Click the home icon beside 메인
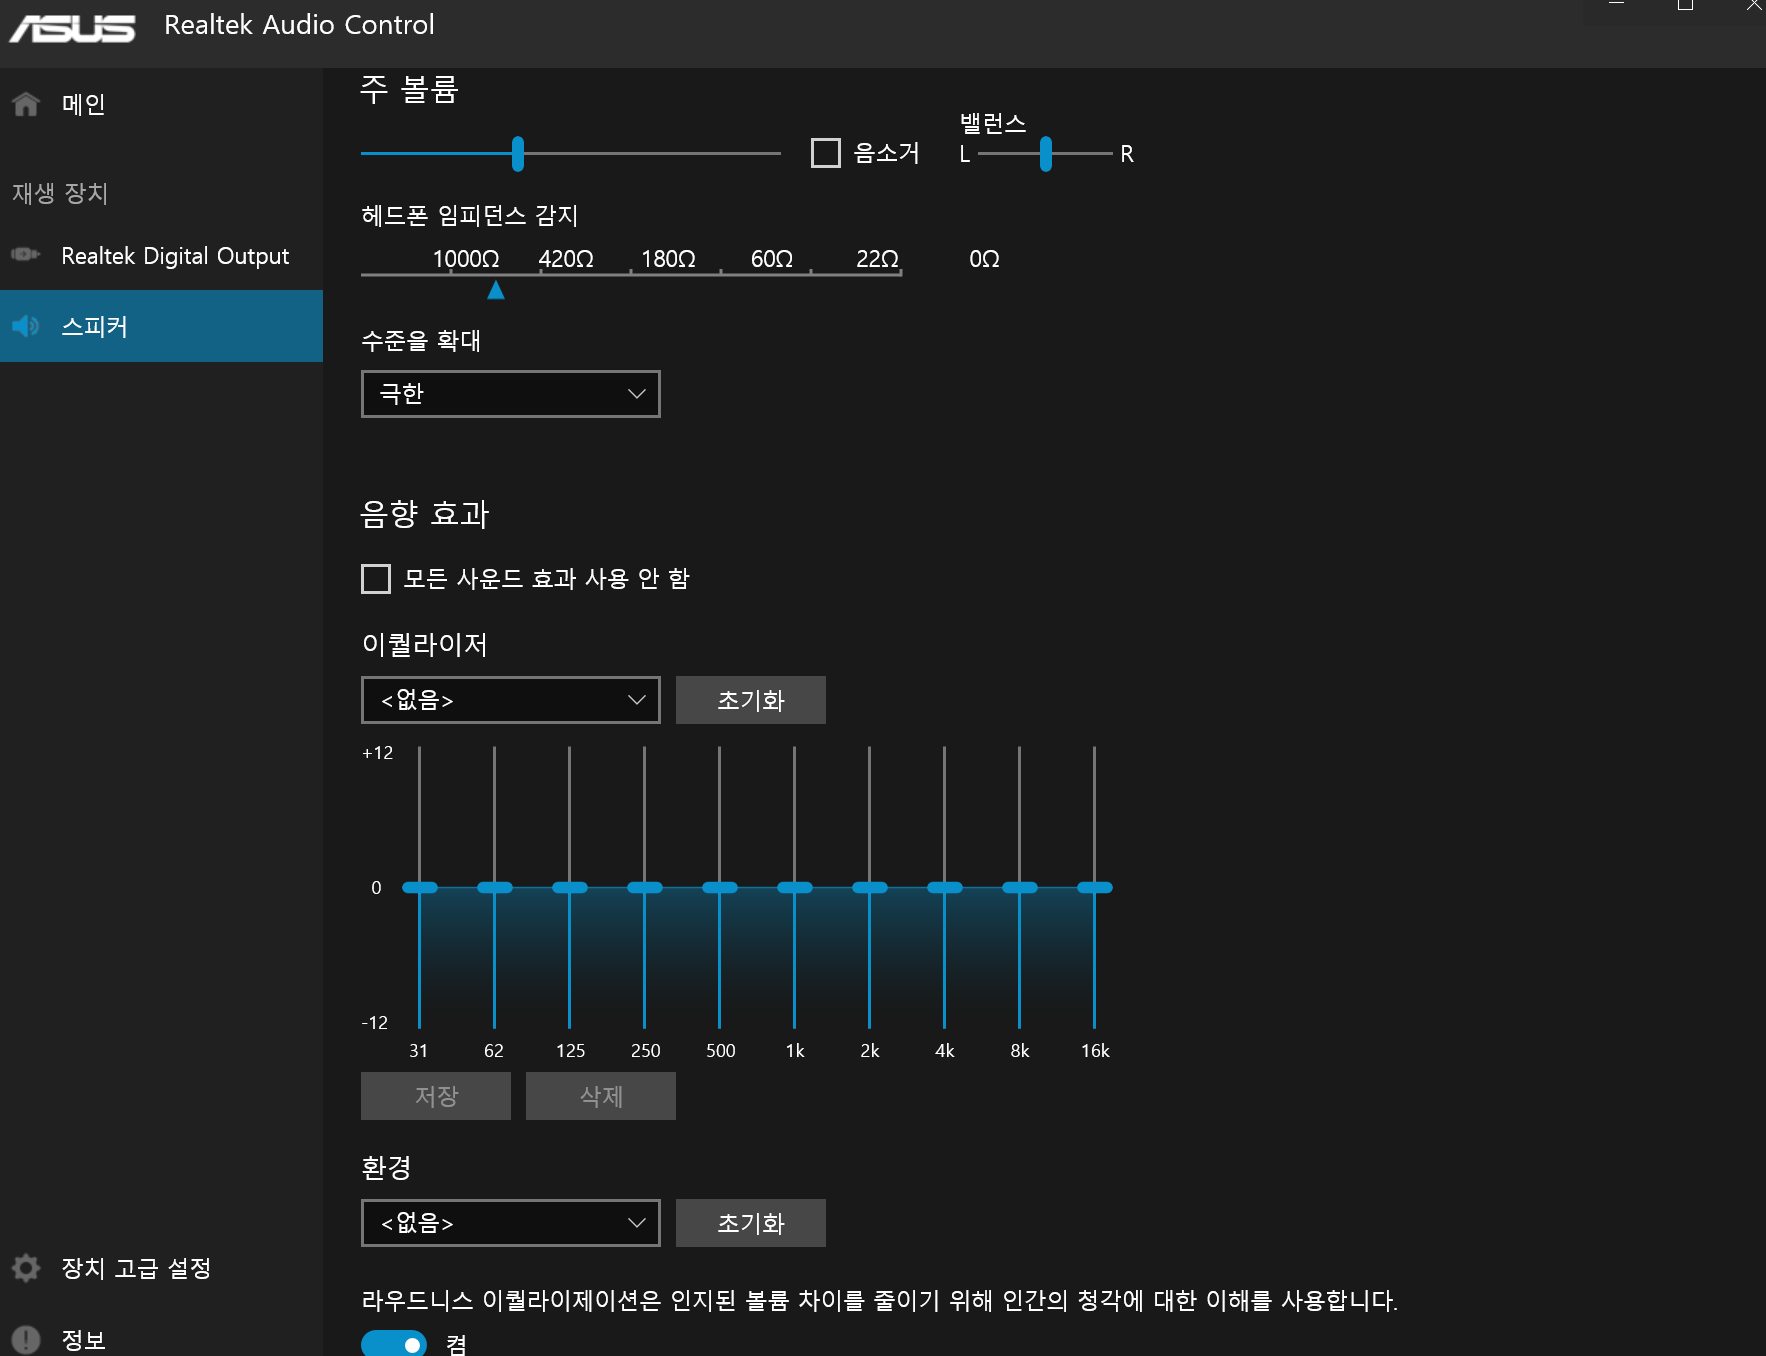Screen dimensions: 1766x1356 pos(26,104)
